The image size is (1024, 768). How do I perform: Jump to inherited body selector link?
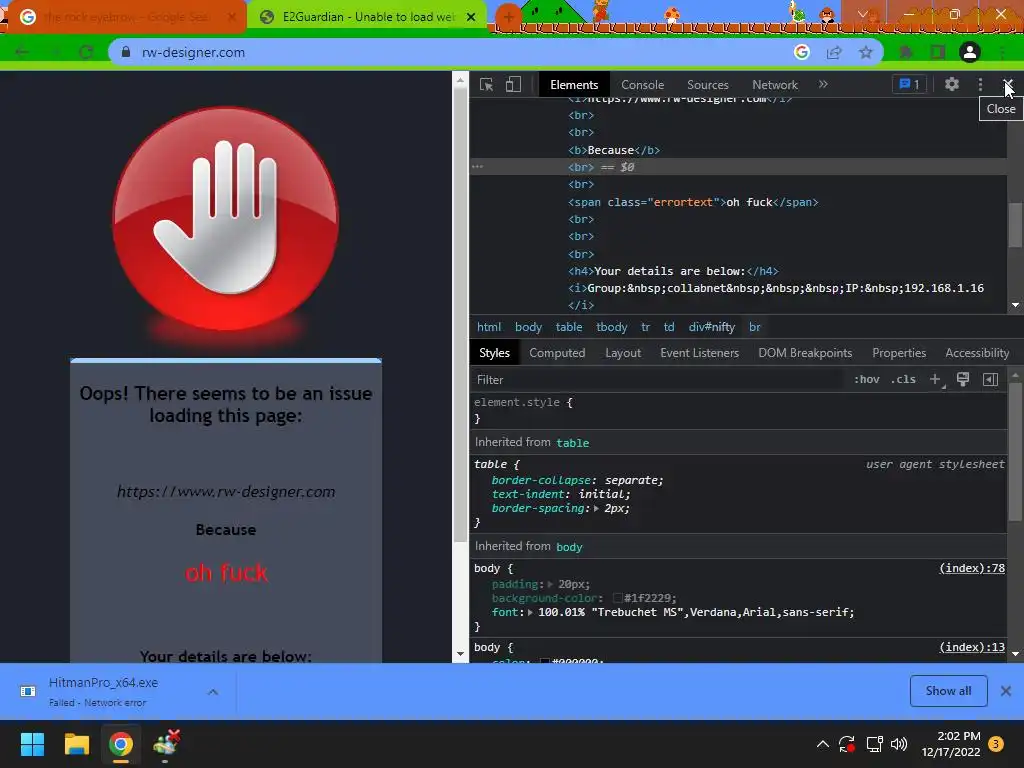tap(569, 547)
